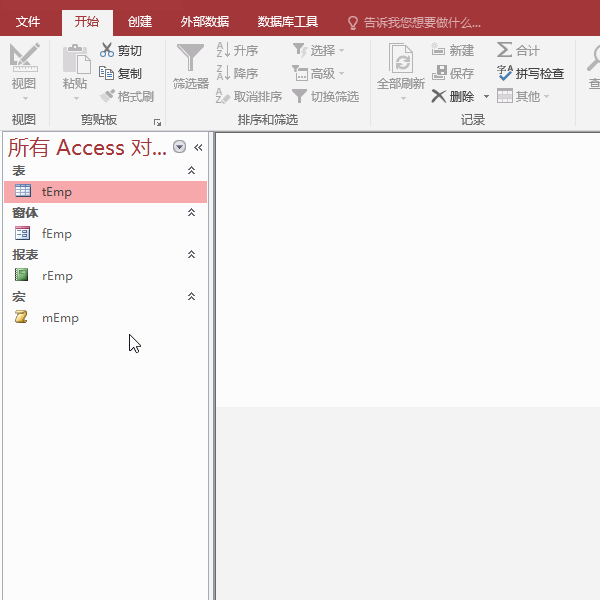Collapse the navigation pane with double chevron

point(198,147)
